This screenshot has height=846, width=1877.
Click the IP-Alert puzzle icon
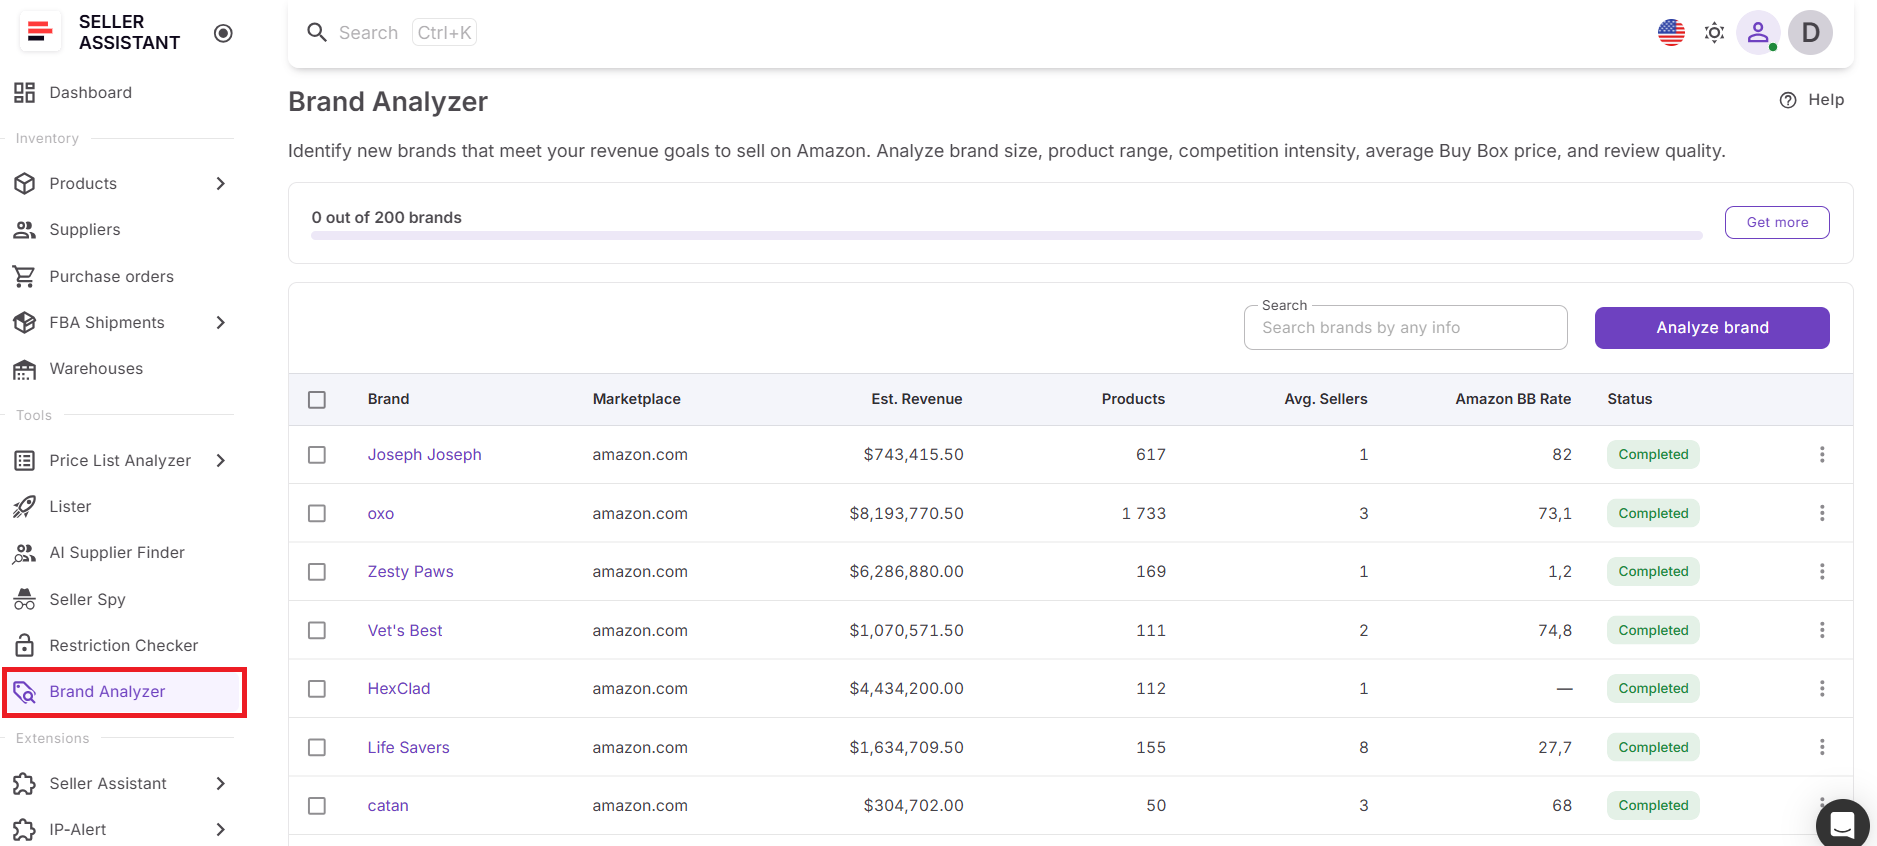point(25,830)
